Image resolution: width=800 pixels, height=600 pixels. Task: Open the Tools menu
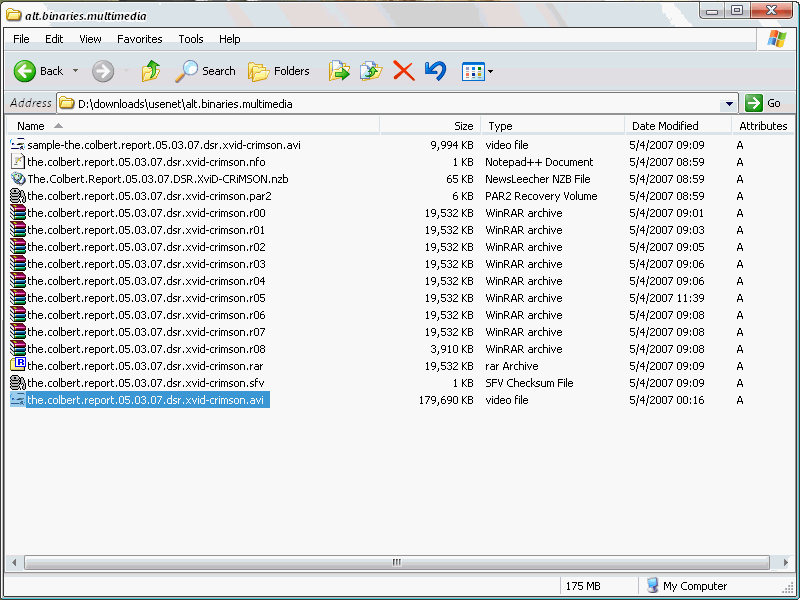[191, 39]
